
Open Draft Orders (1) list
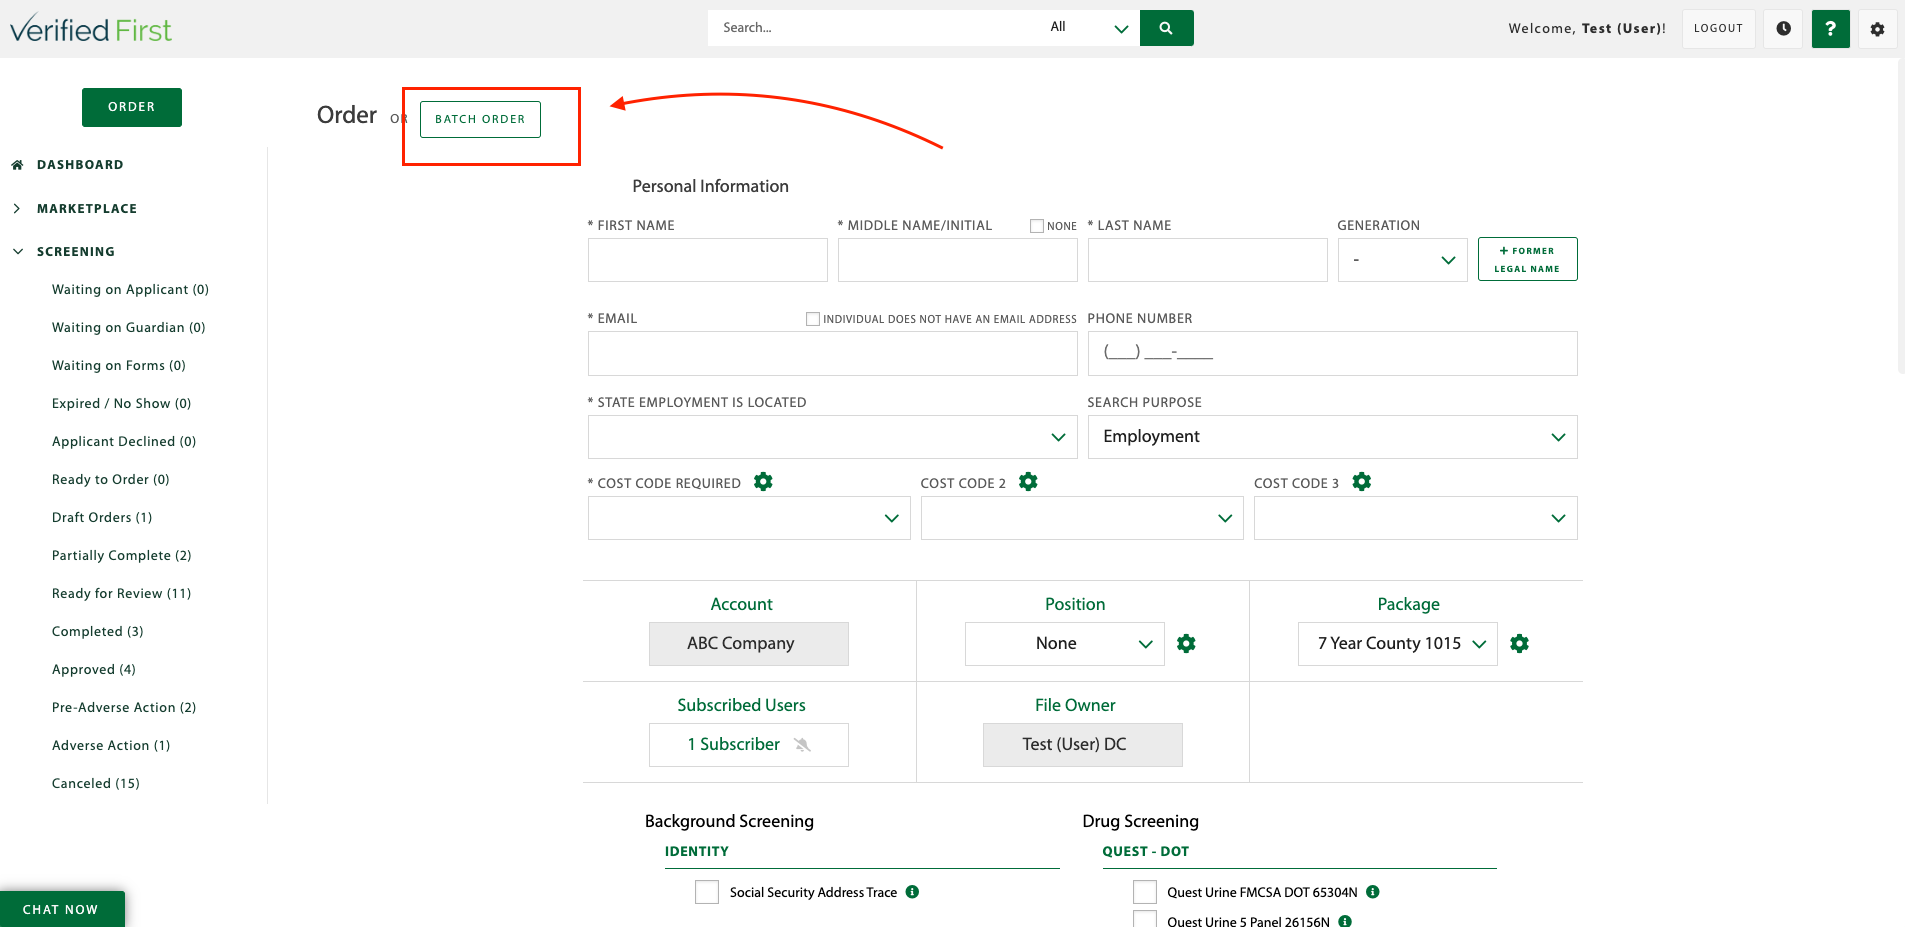tap(102, 518)
